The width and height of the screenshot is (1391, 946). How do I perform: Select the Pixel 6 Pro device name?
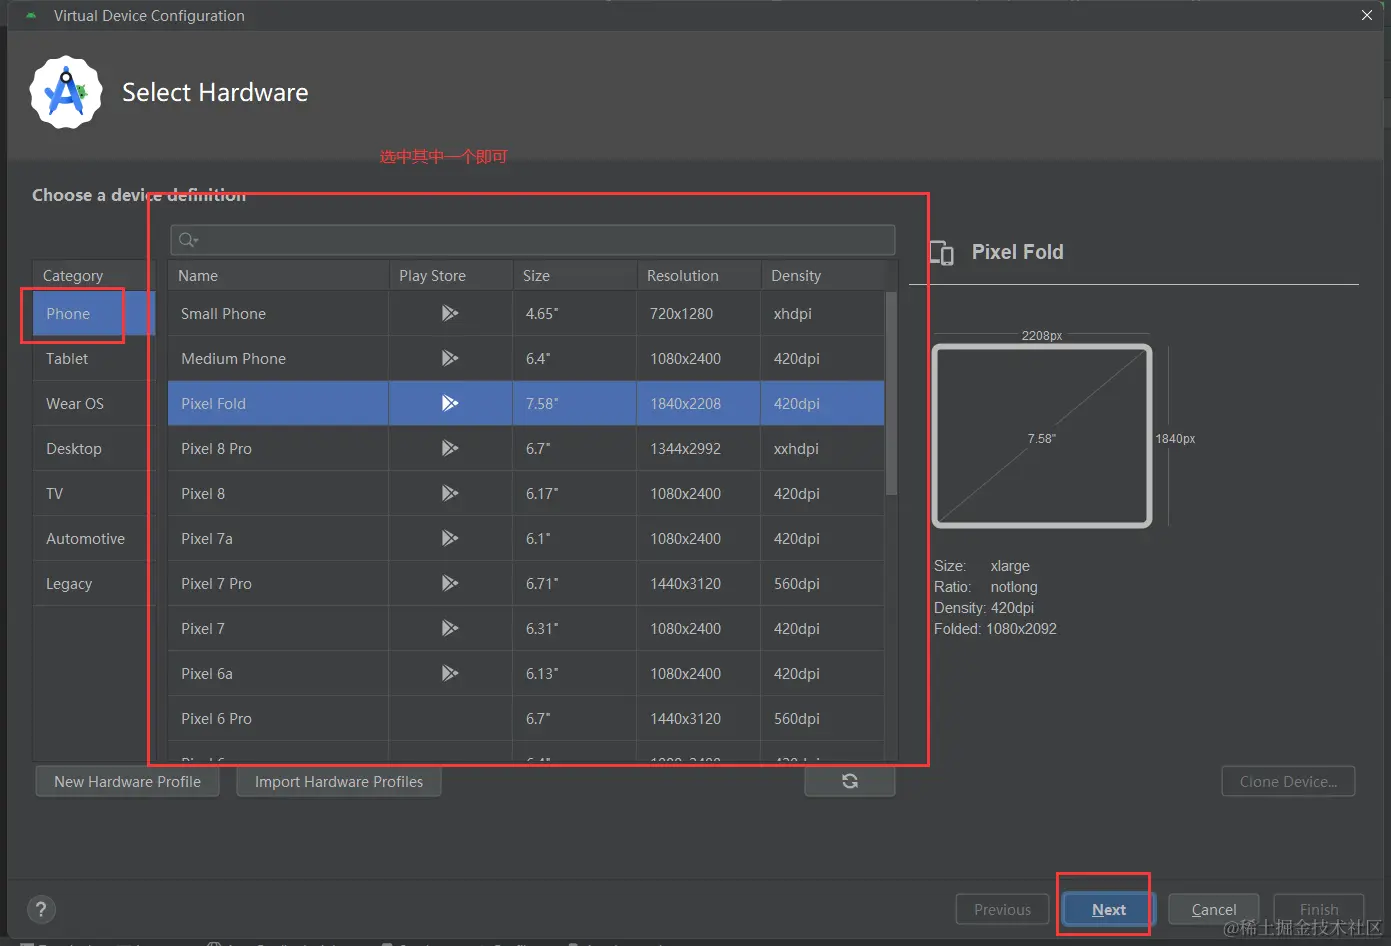point(216,718)
